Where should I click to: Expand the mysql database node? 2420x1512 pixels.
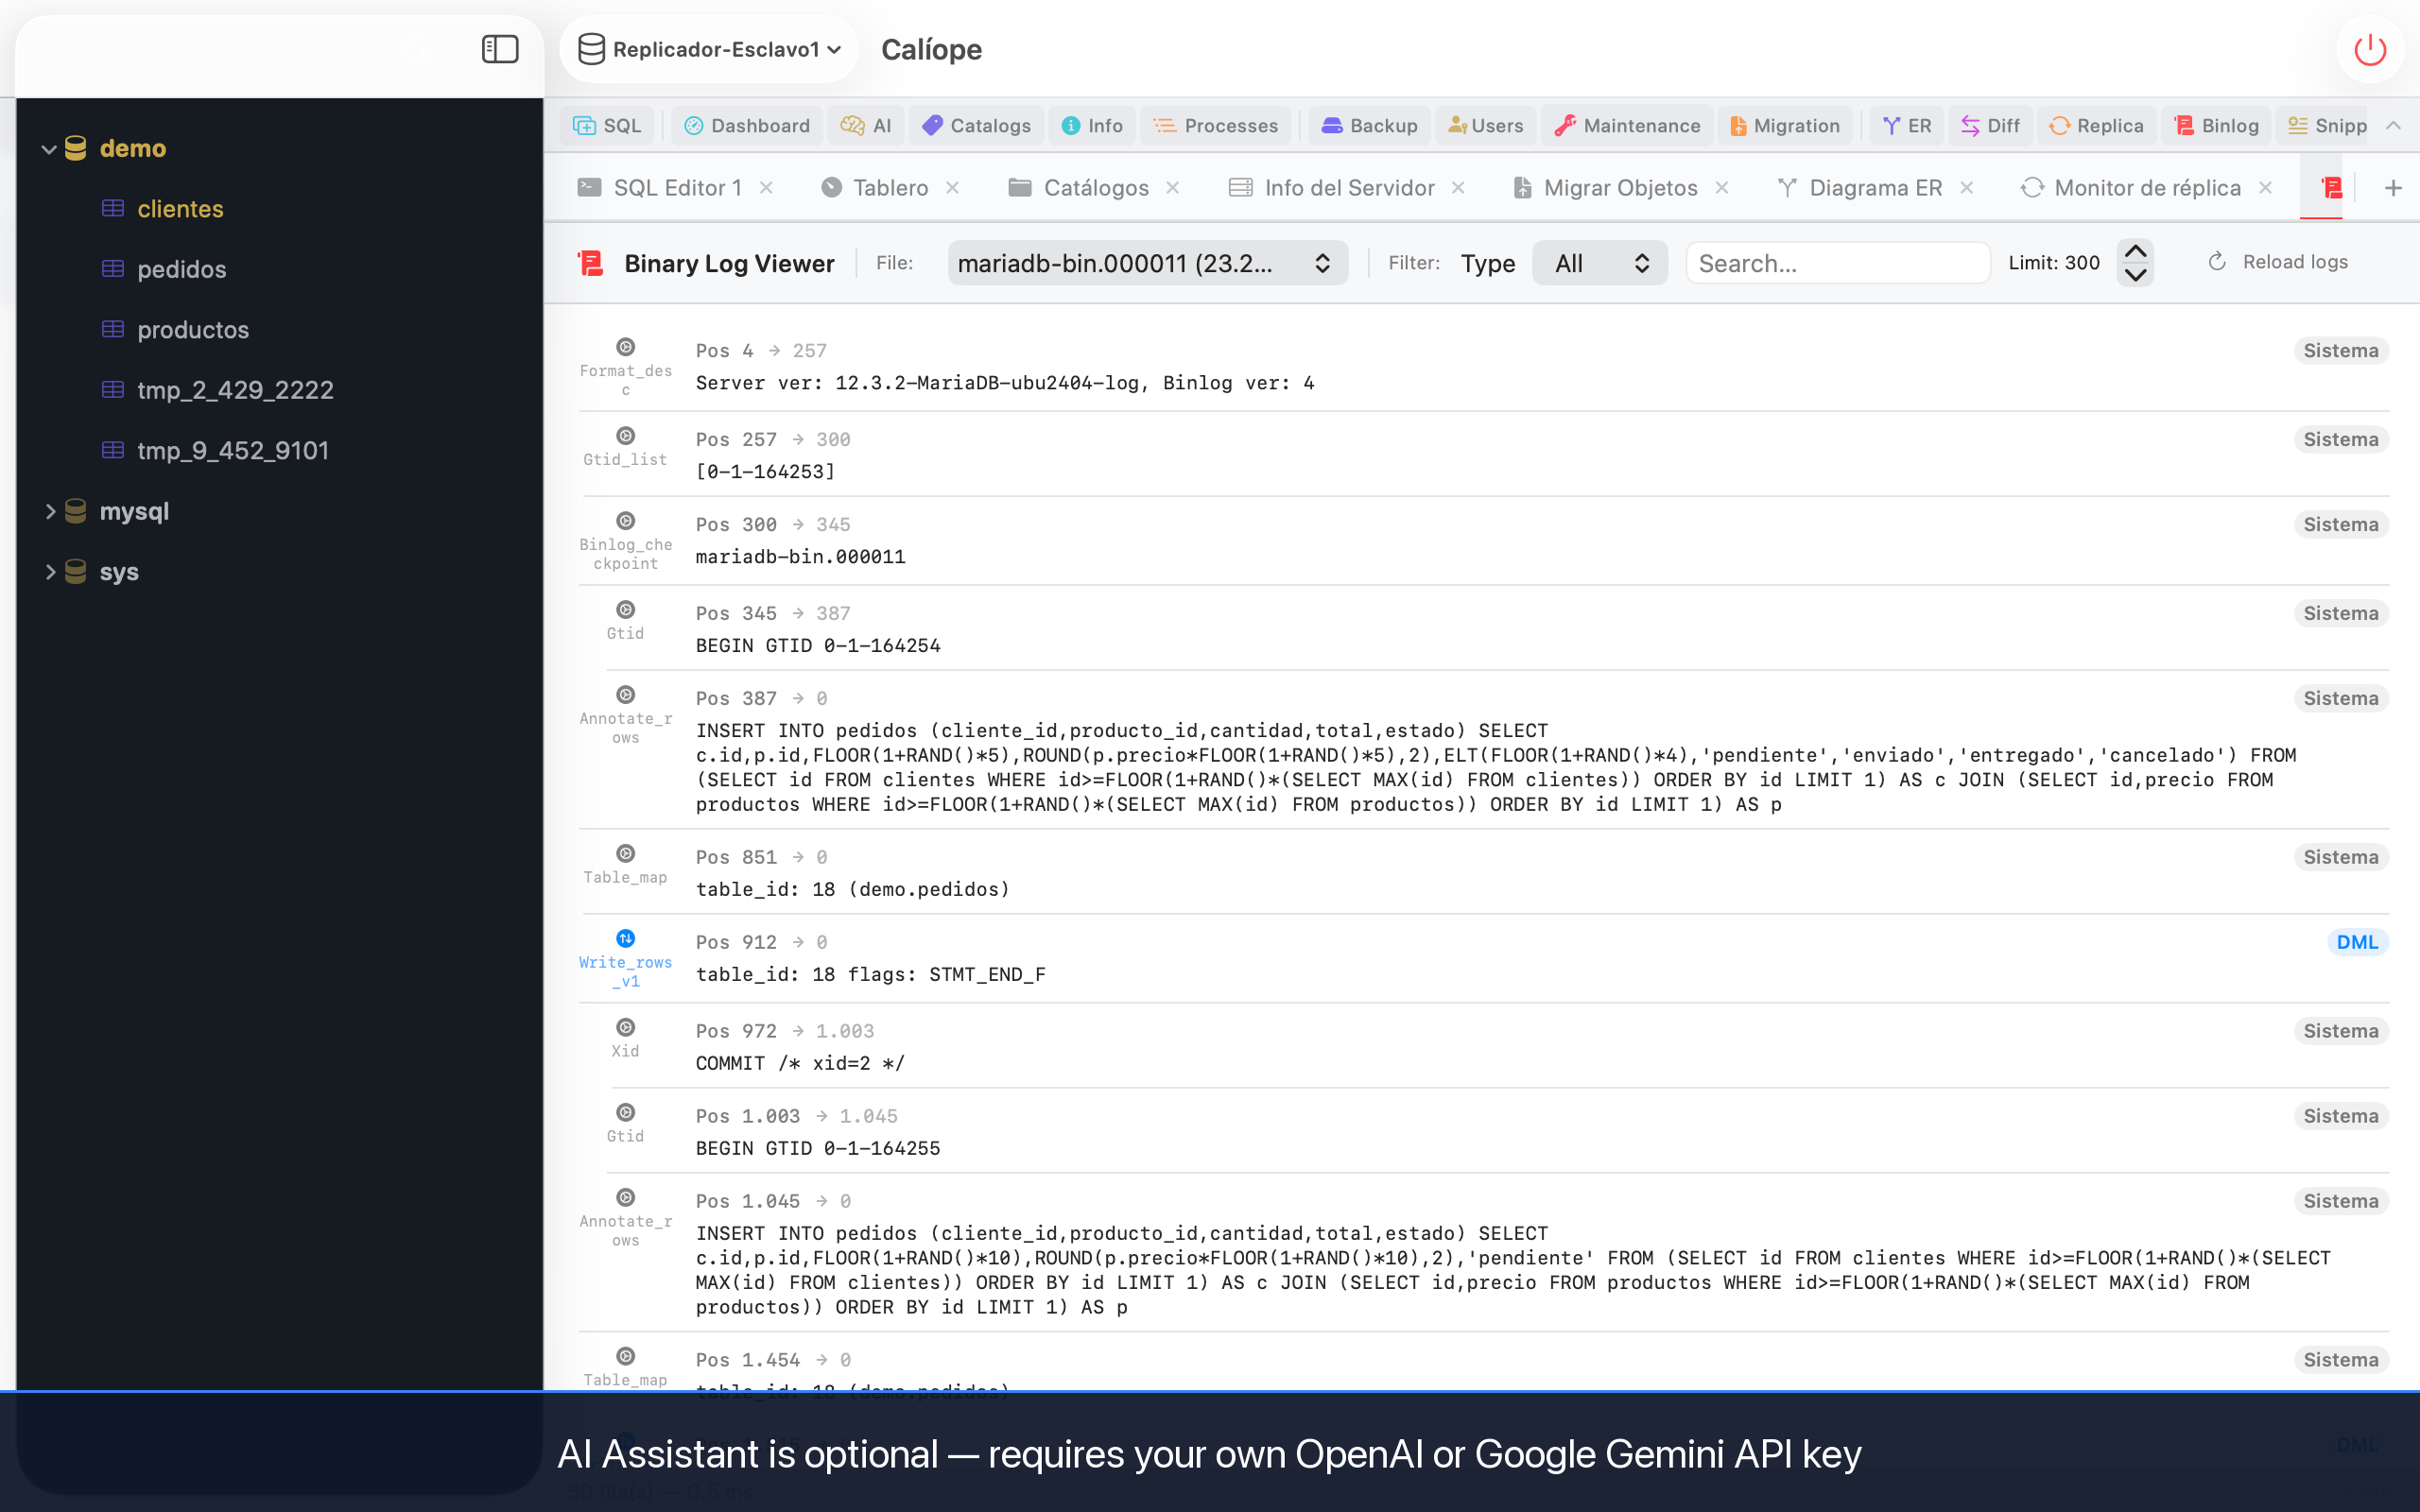[49, 511]
